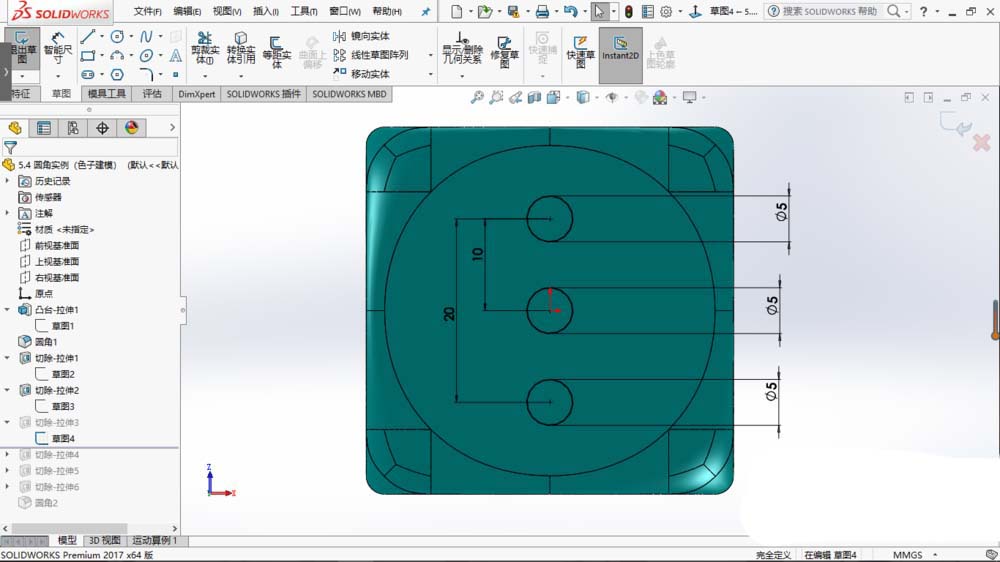Switch to the SOLIDWORKS MBD ribbon tab
The image size is (1000, 562).
[x=349, y=94]
